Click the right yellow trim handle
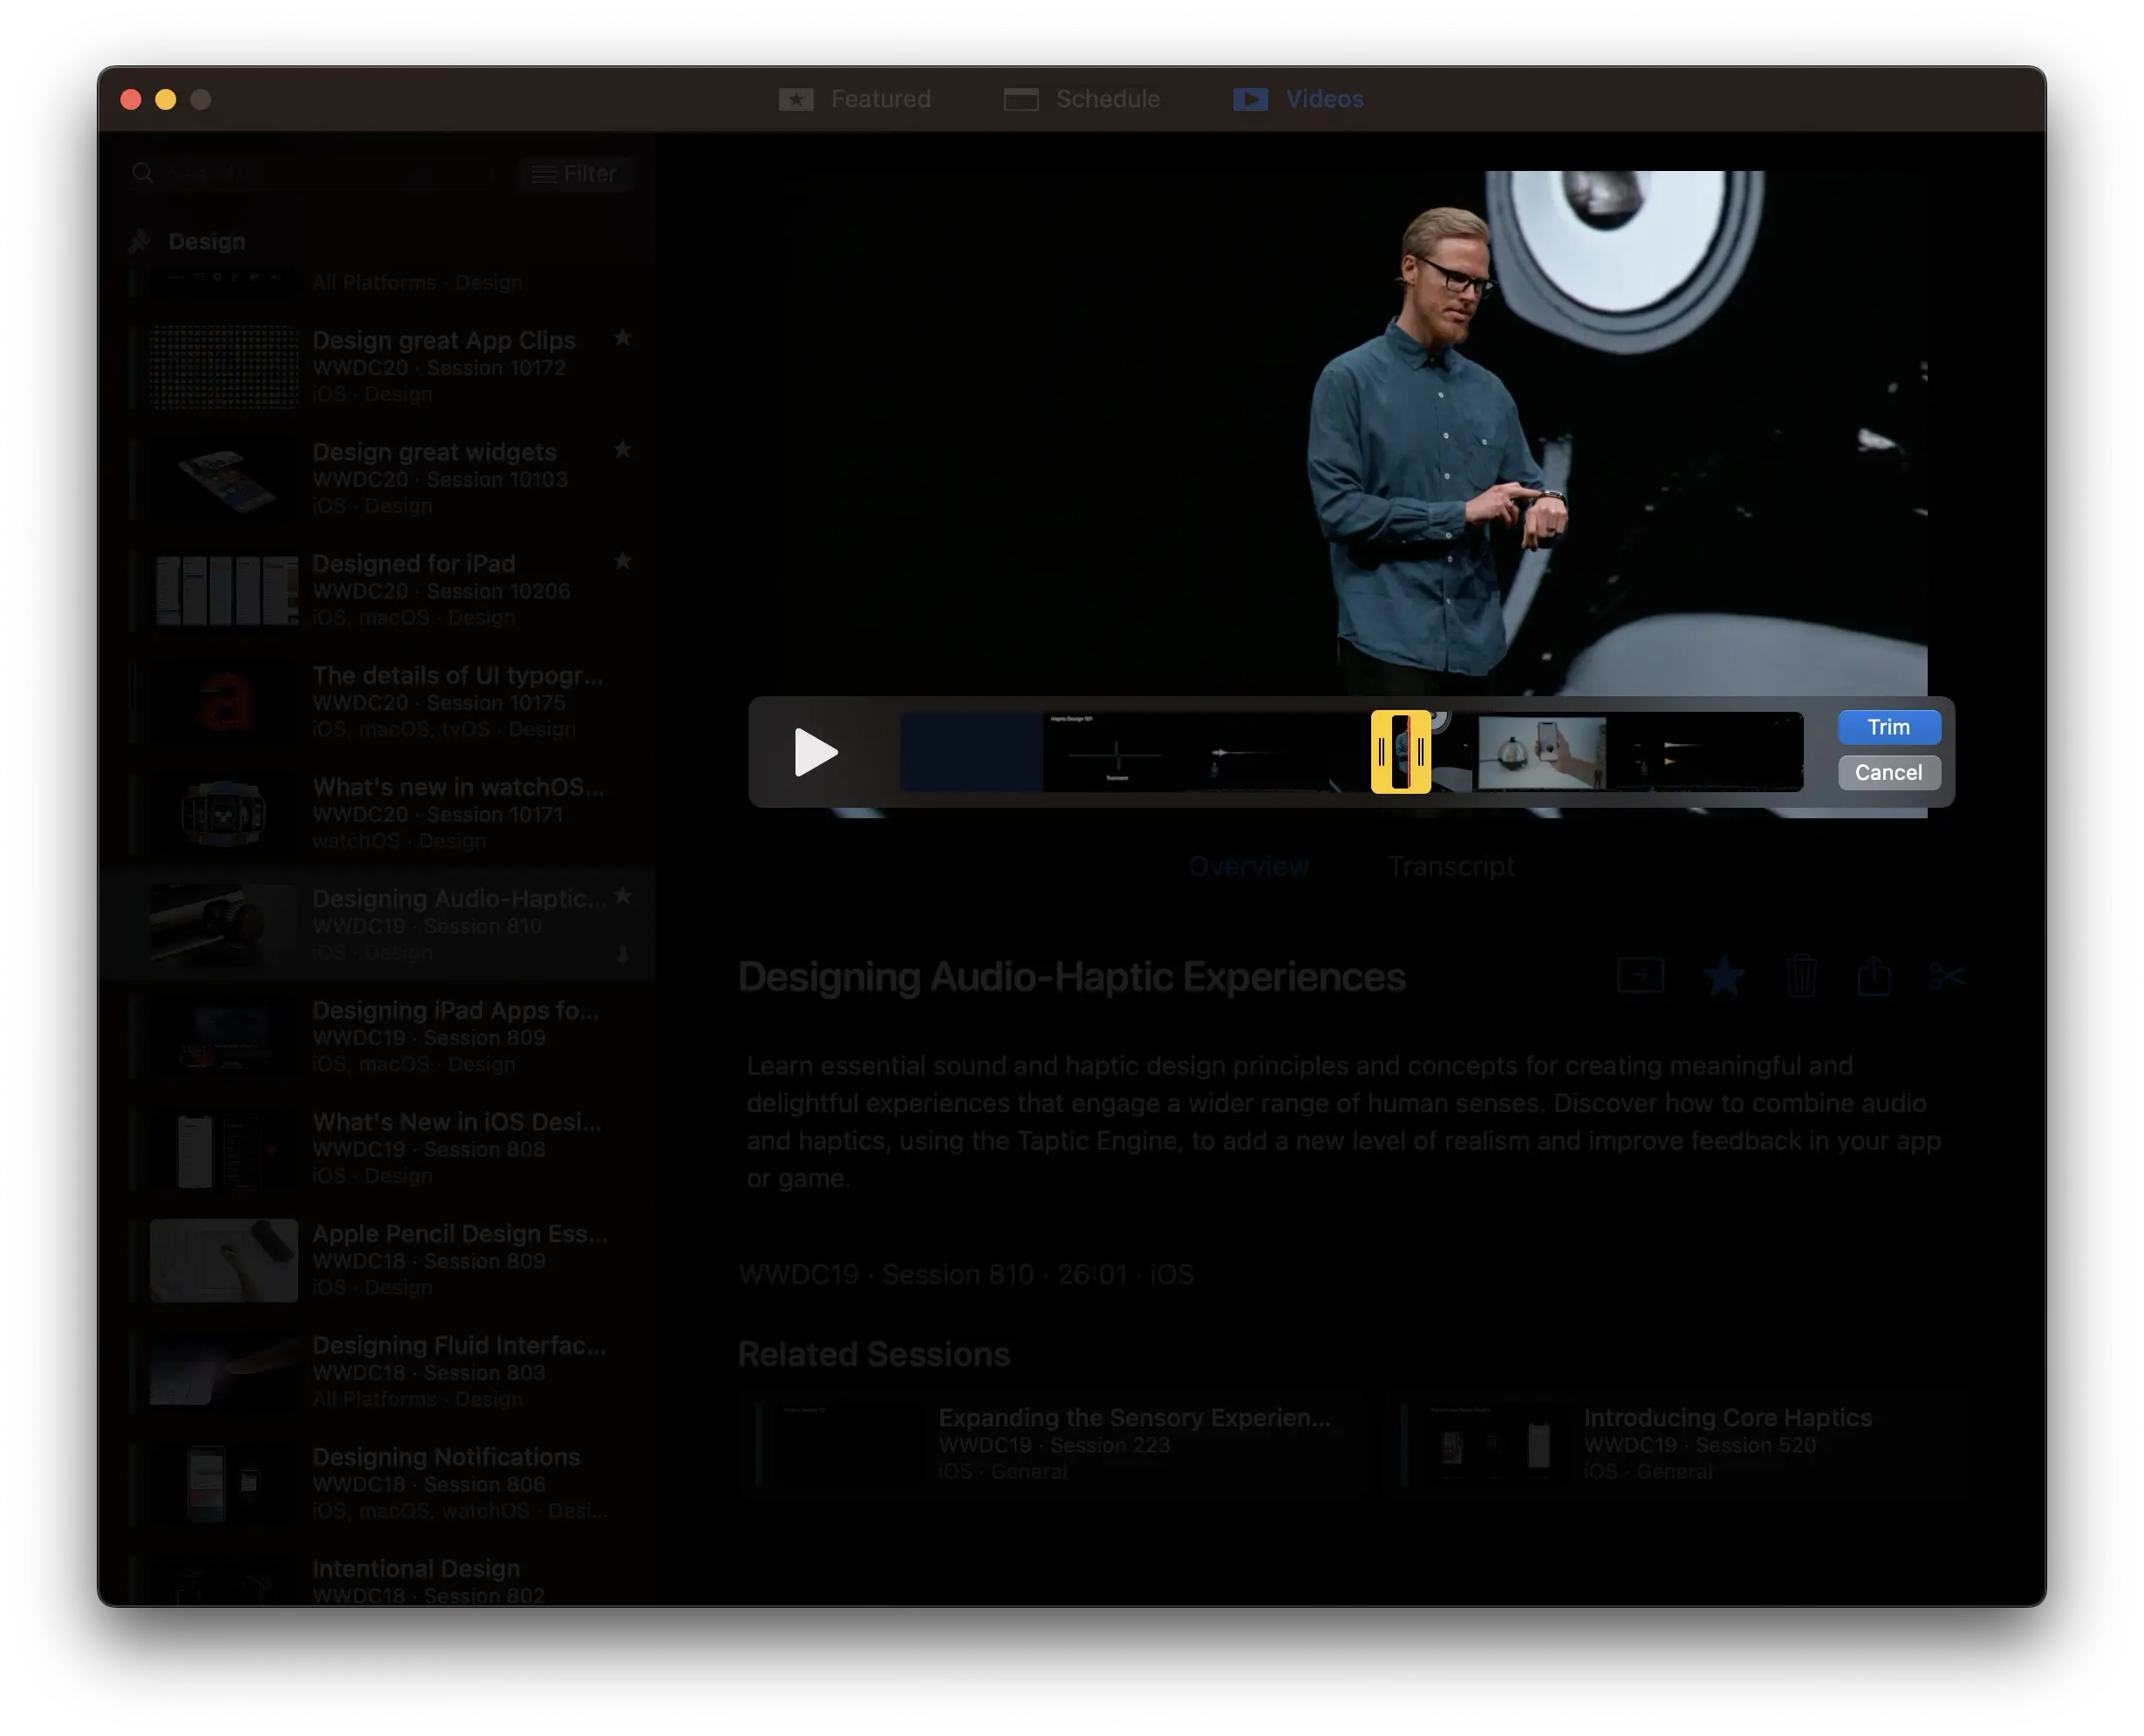Image resolution: width=2144 pixels, height=1736 pixels. [1421, 752]
